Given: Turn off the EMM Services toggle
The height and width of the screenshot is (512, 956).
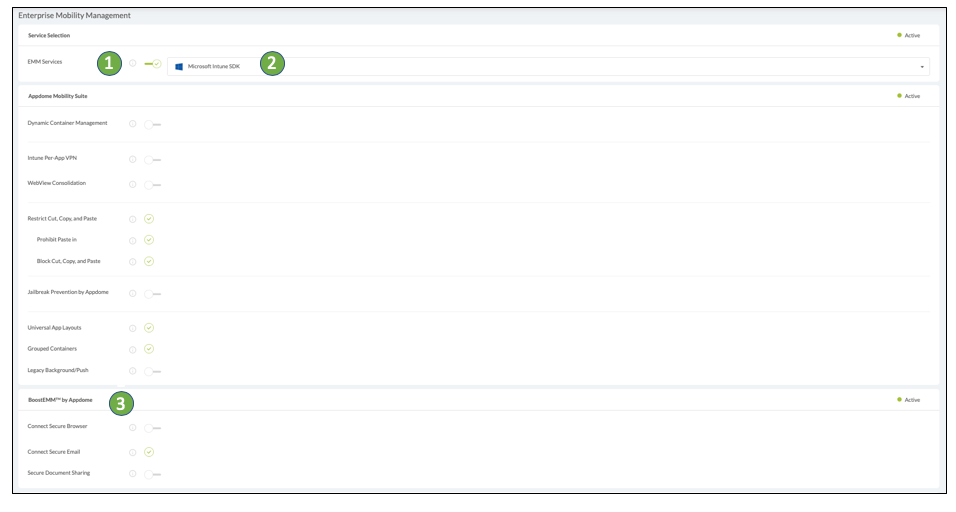Looking at the screenshot, I should [153, 64].
